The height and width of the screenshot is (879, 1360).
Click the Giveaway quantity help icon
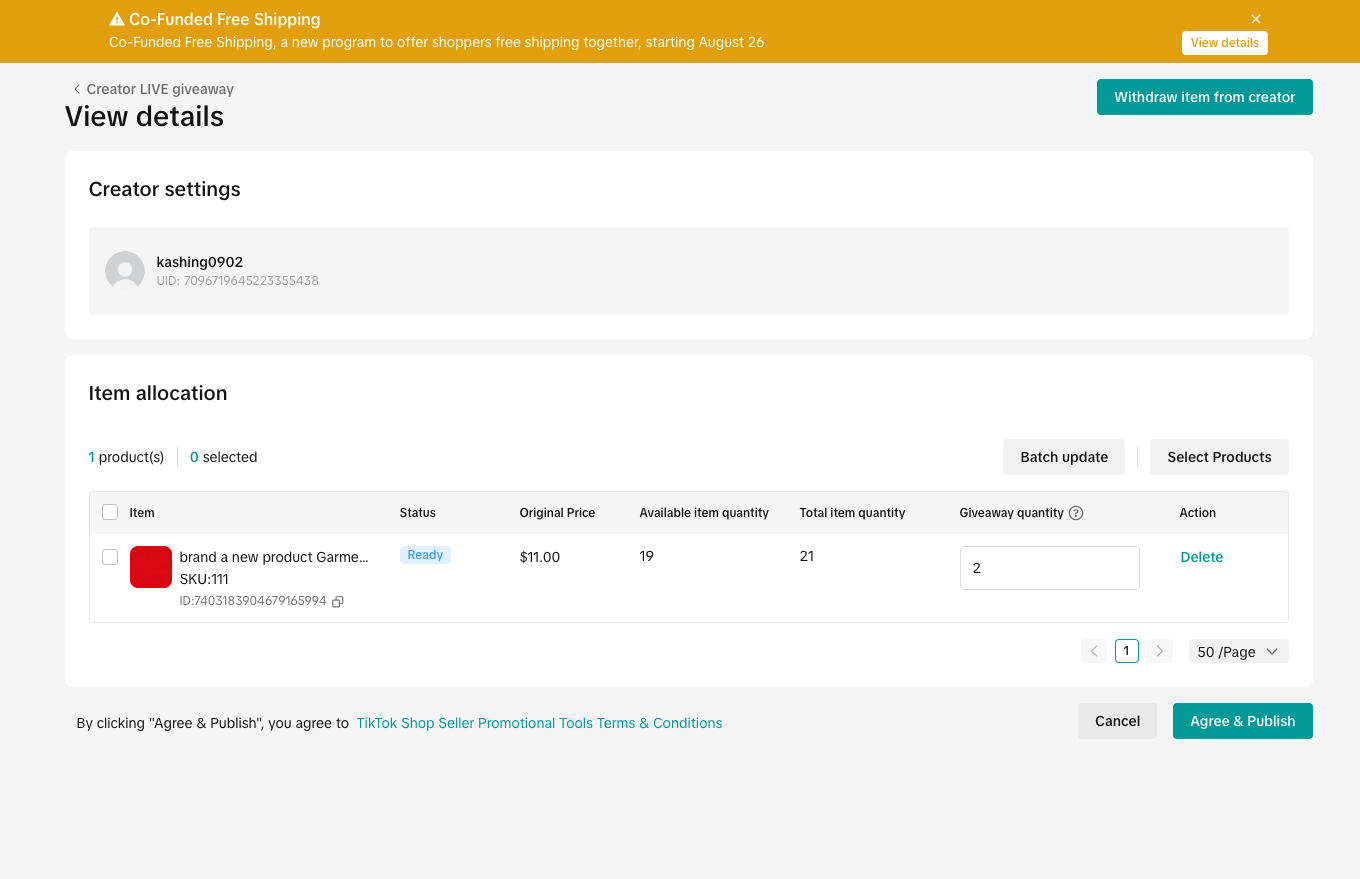pos(1076,513)
